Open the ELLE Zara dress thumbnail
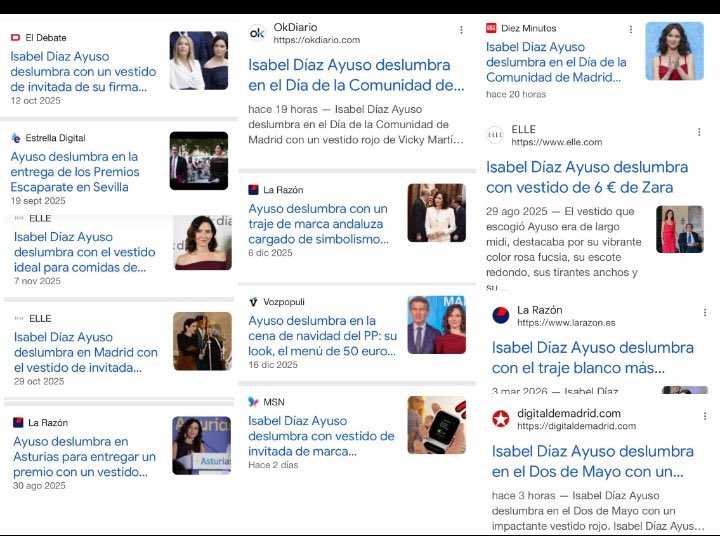The width and height of the screenshot is (720, 536). point(680,229)
